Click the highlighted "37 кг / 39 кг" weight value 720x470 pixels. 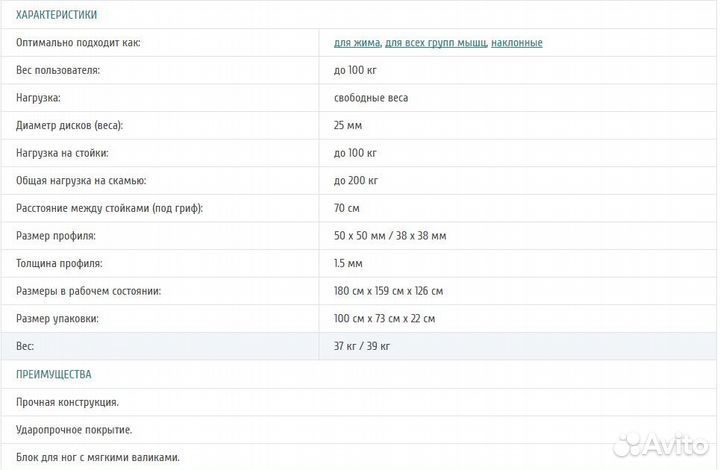362,346
